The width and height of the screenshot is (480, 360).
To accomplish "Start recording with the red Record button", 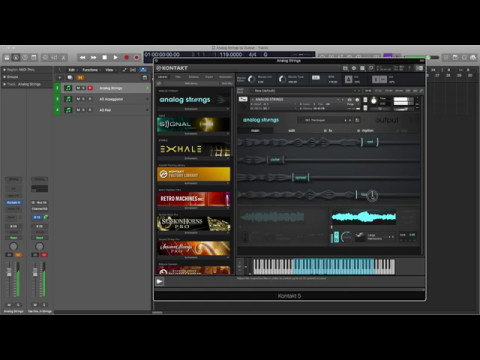I will (x=126, y=58).
